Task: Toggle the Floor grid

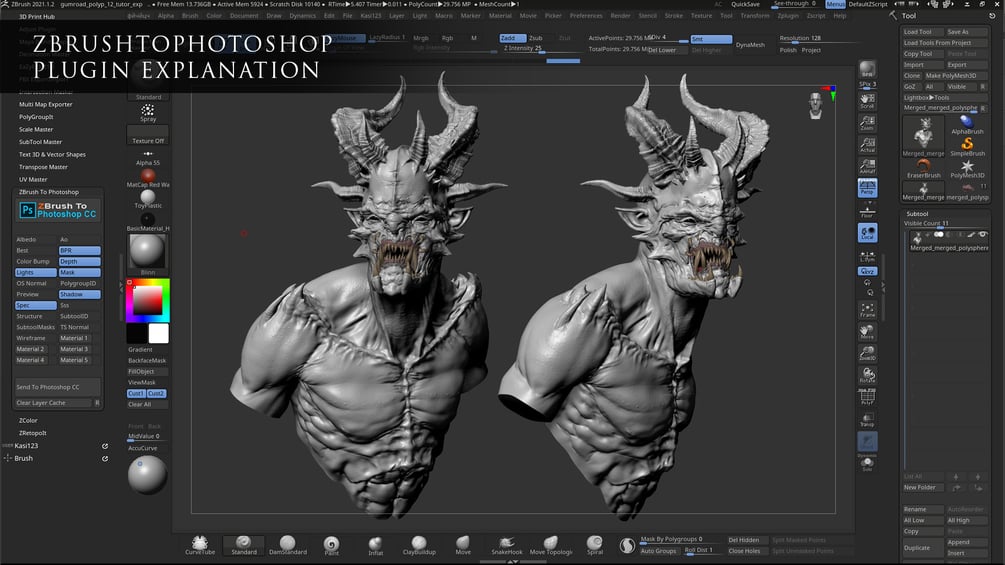Action: pyautogui.click(x=867, y=211)
